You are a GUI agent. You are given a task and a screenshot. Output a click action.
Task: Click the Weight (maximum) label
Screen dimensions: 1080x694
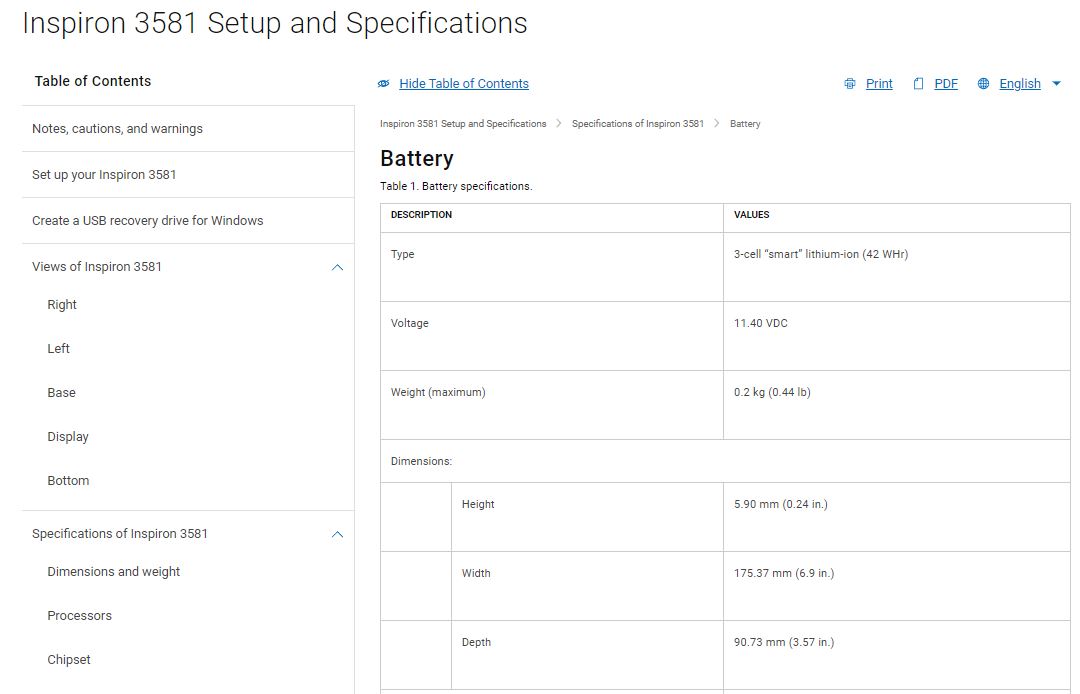pos(438,392)
